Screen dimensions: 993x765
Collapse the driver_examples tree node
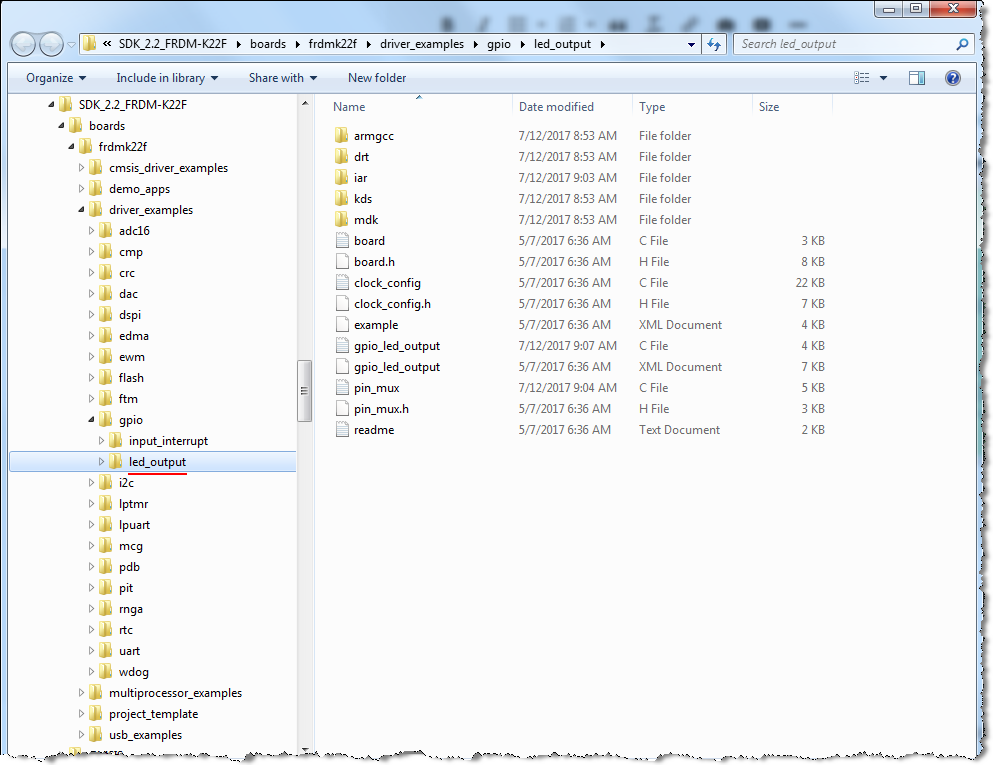pos(81,210)
